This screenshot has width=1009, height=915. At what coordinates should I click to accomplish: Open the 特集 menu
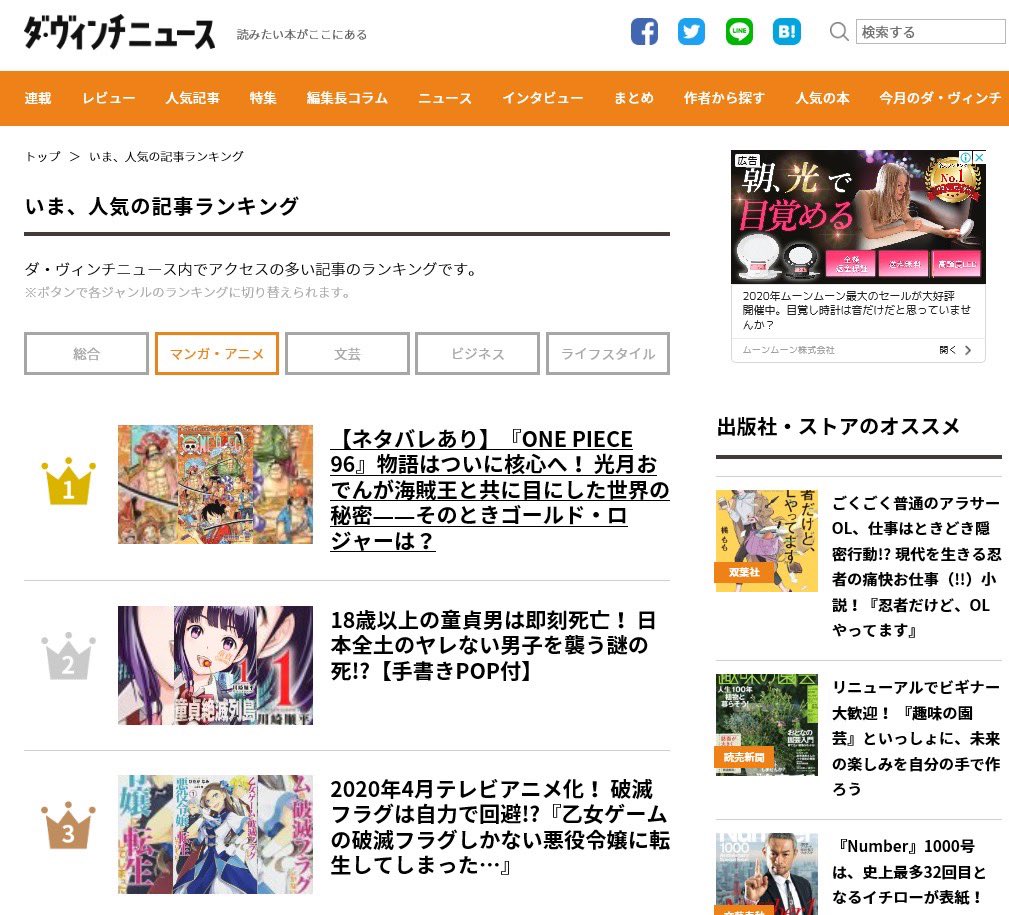click(x=263, y=98)
